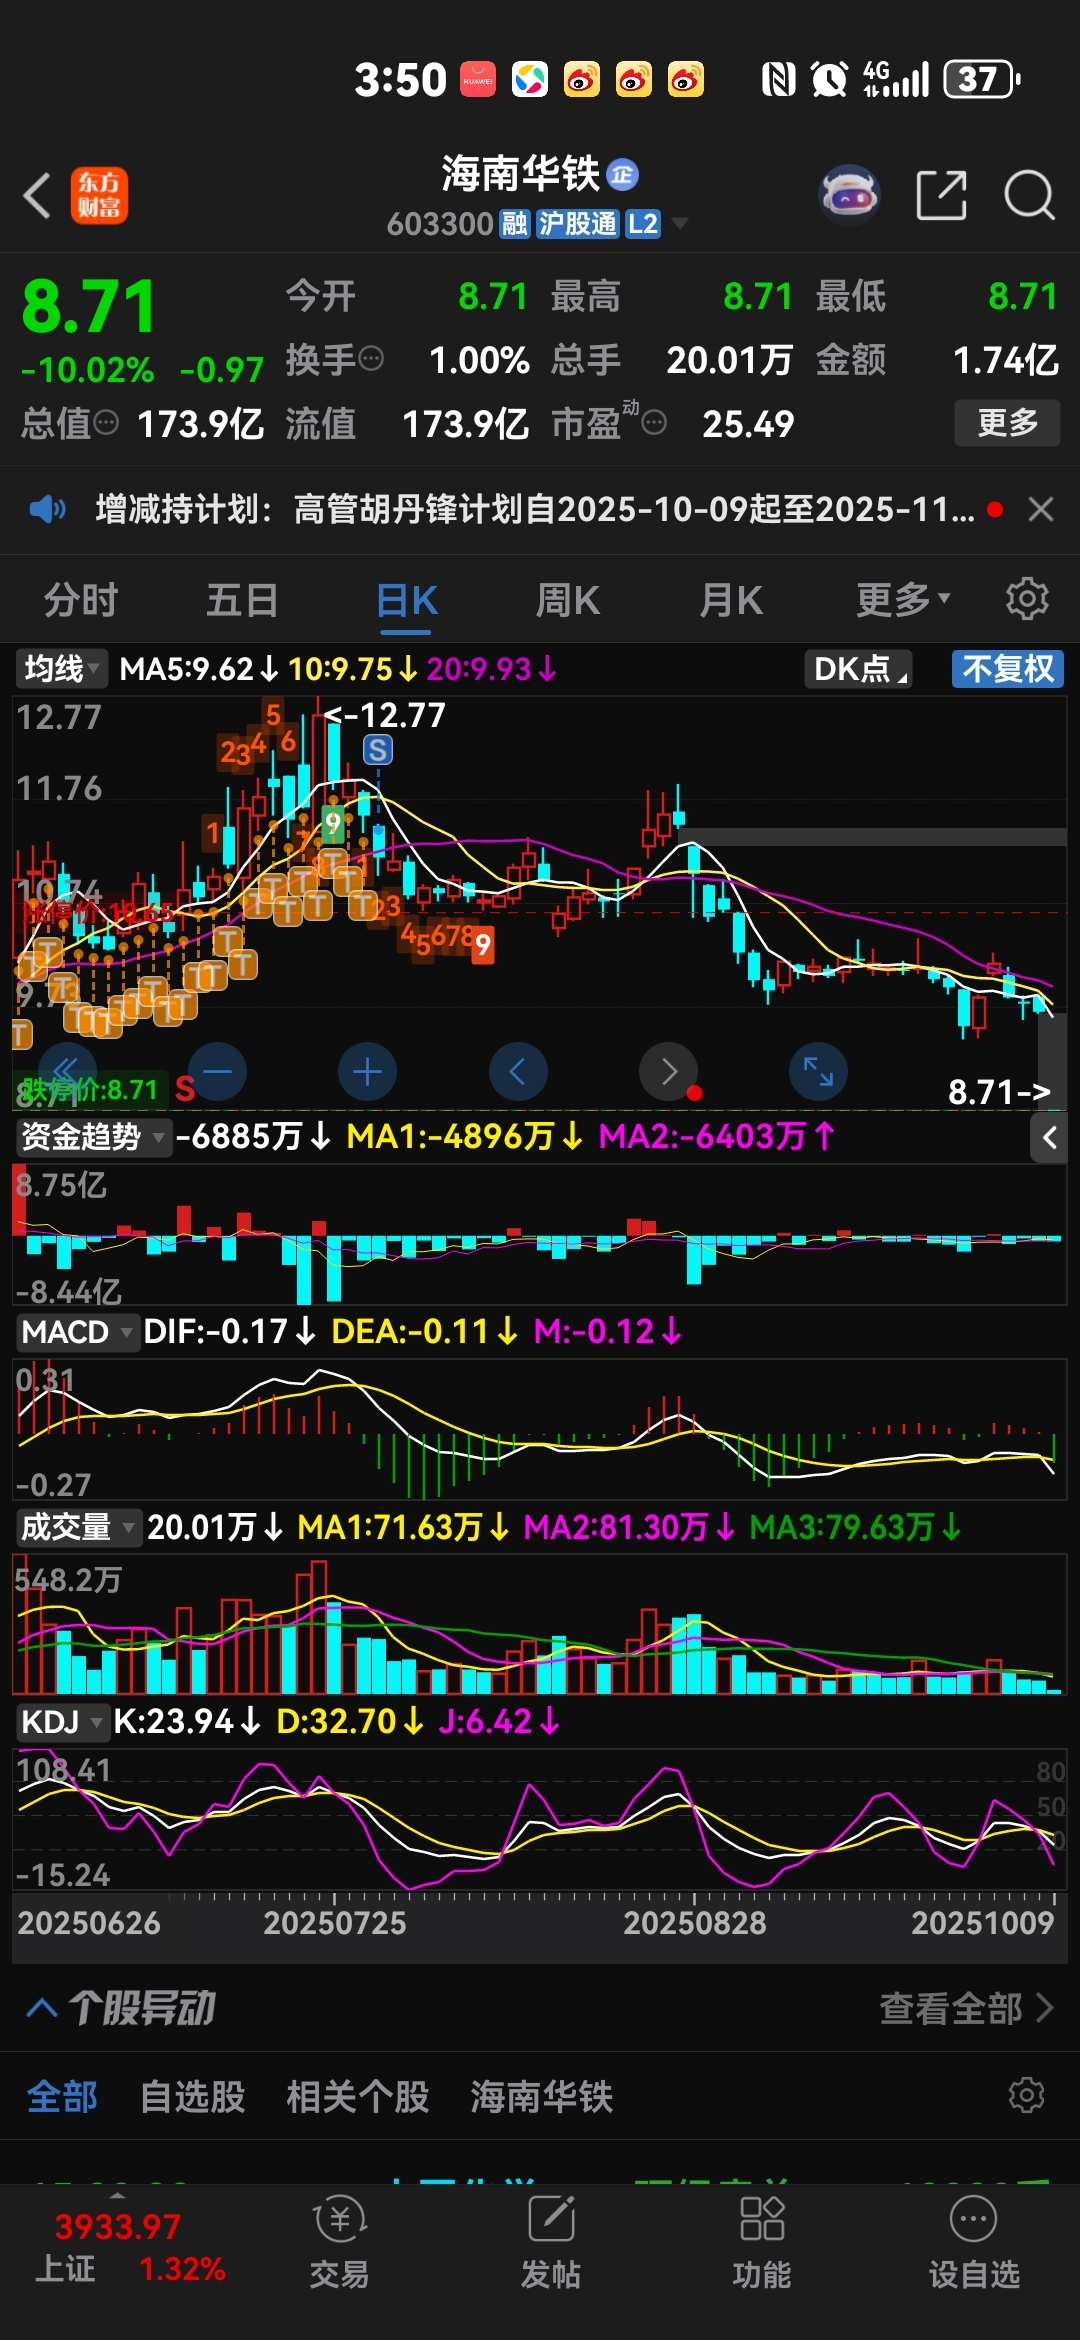The width and height of the screenshot is (1080, 2340).
Task: Tap 设自选 add to watchlist
Action: pyautogui.click(x=974, y=2243)
